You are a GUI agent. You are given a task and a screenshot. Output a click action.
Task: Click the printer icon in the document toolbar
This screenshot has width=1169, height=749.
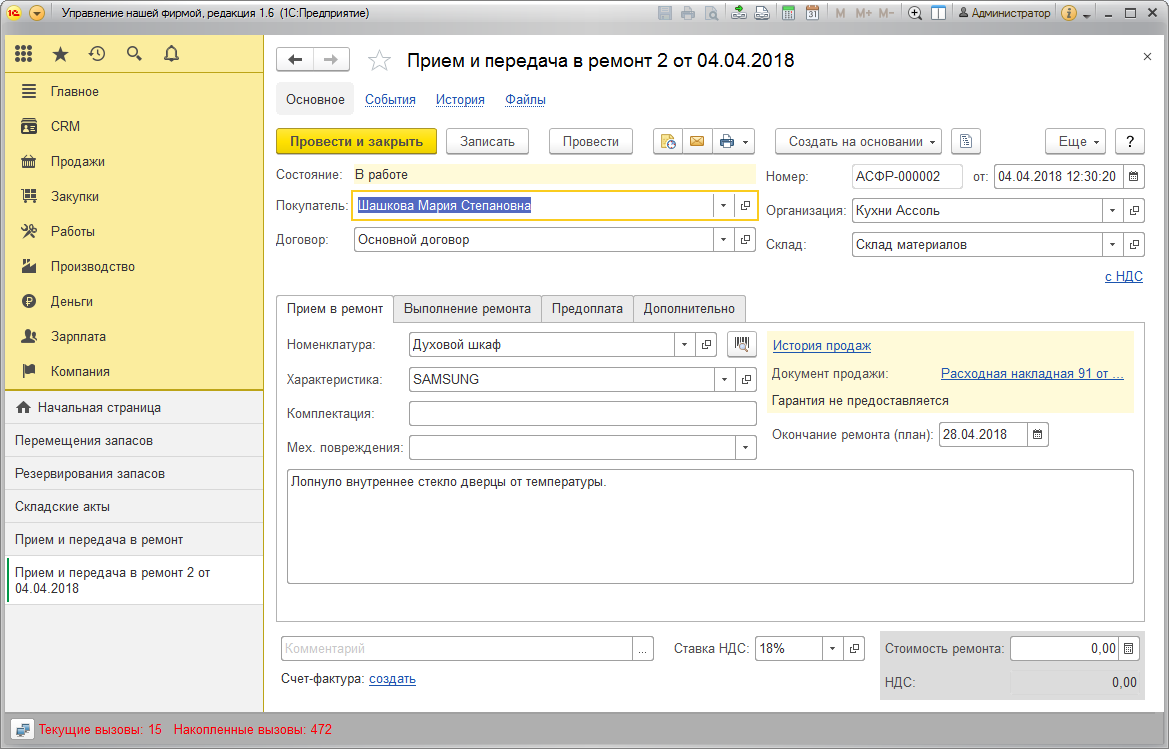pos(727,142)
